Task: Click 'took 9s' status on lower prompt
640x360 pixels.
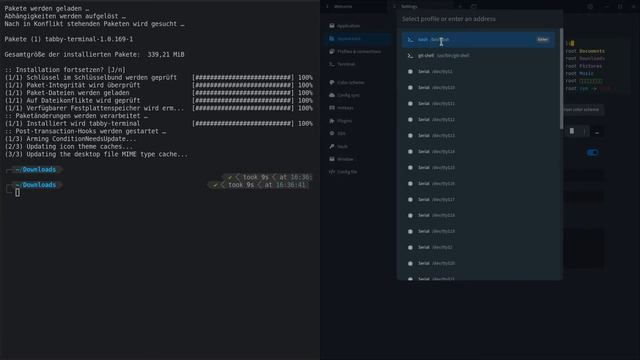Action: (x=241, y=185)
